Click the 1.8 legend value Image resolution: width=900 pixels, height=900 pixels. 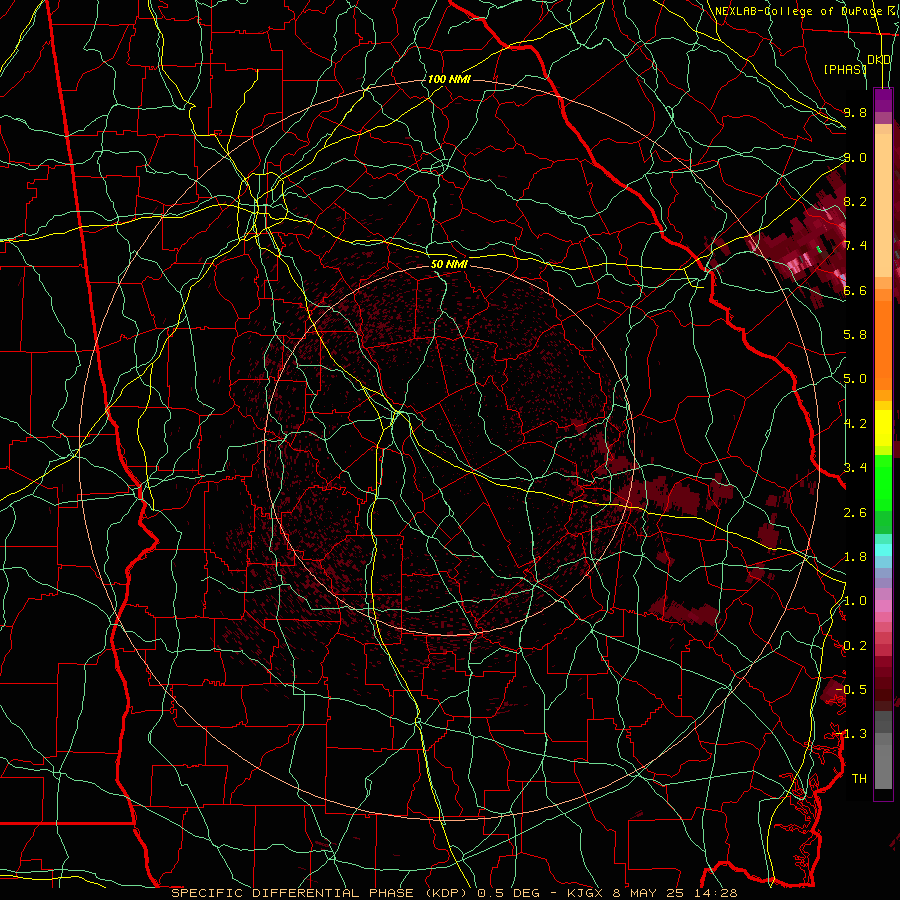point(855,557)
